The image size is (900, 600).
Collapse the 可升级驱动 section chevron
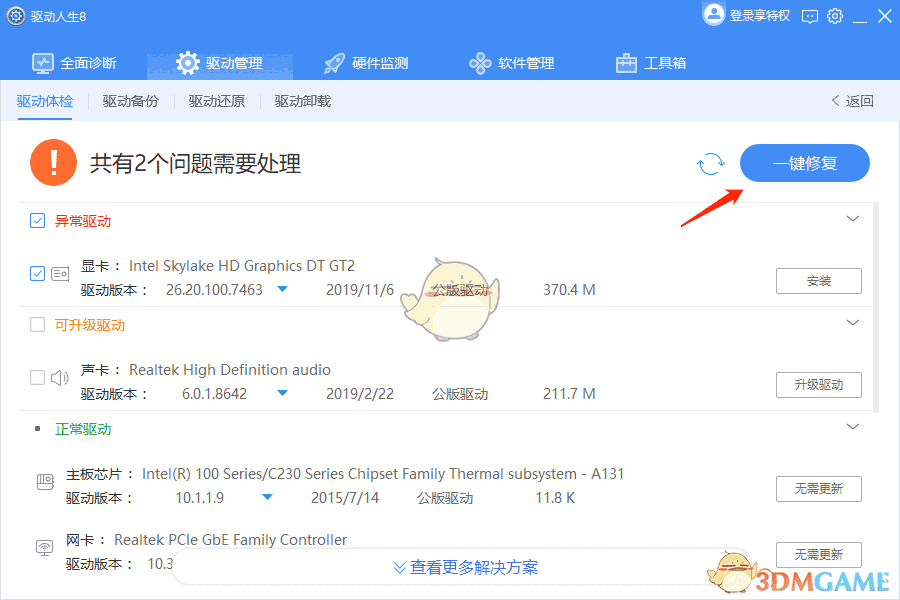click(853, 323)
